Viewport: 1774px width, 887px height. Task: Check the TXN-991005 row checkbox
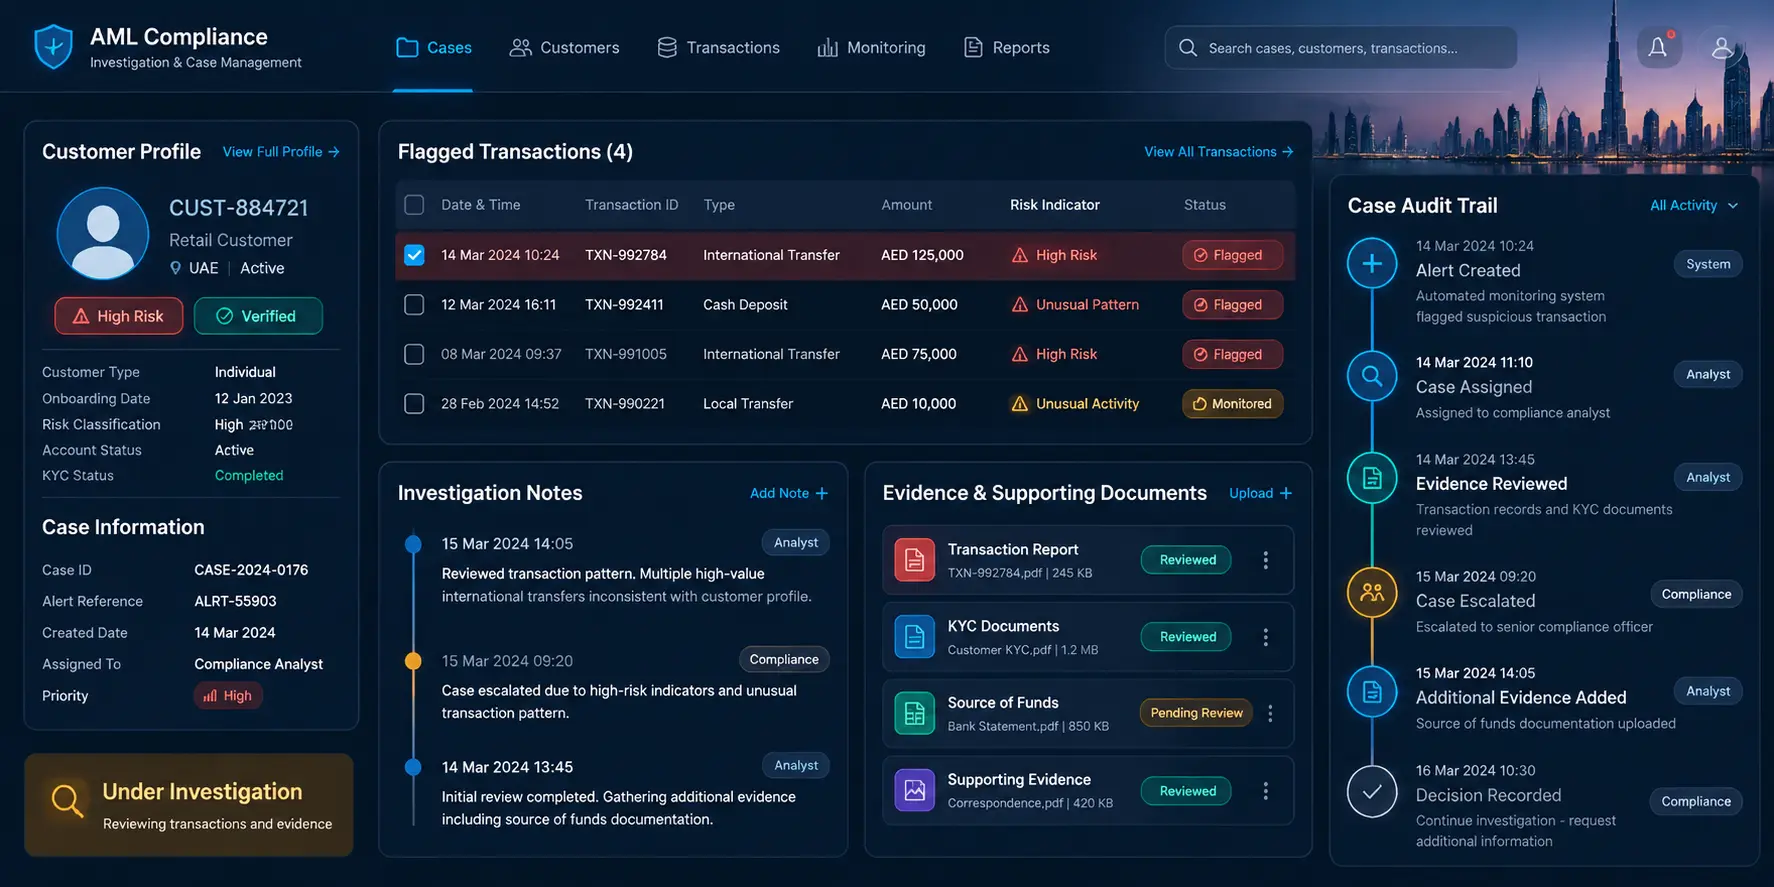click(x=414, y=354)
